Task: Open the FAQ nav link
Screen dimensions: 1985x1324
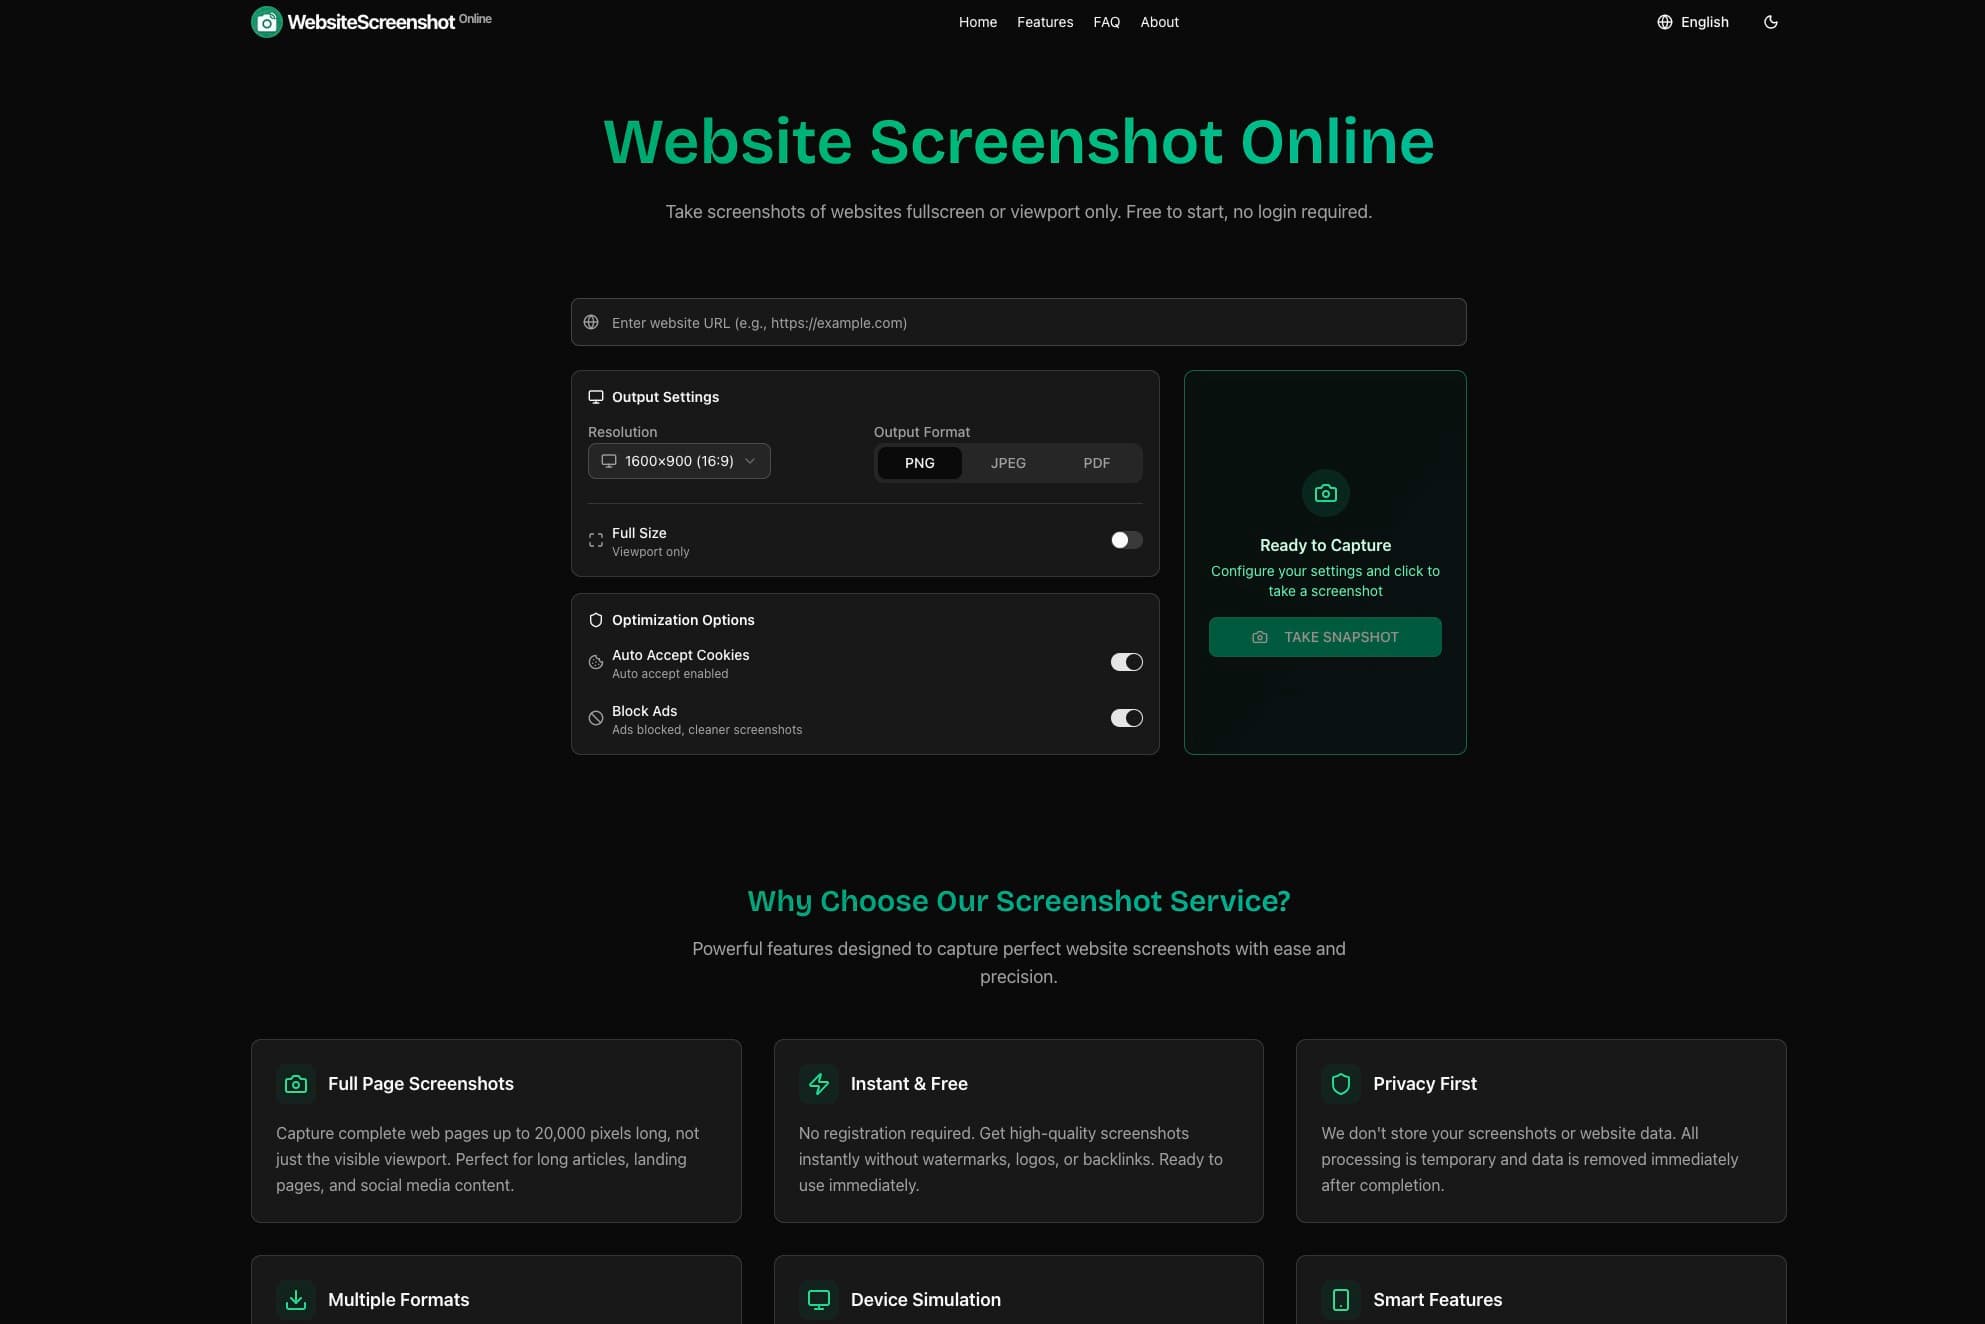Action: [1106, 22]
